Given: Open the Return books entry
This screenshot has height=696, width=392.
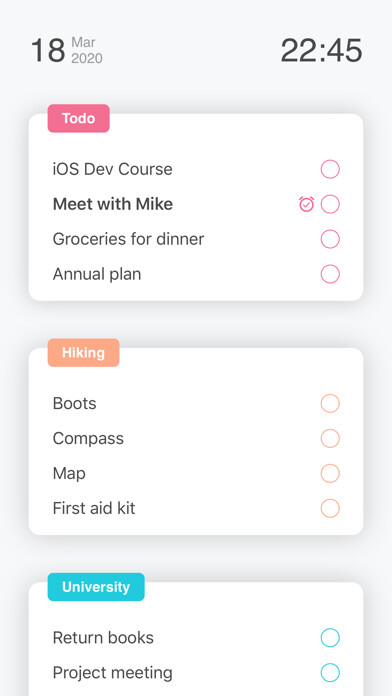Looking at the screenshot, I should point(103,638).
